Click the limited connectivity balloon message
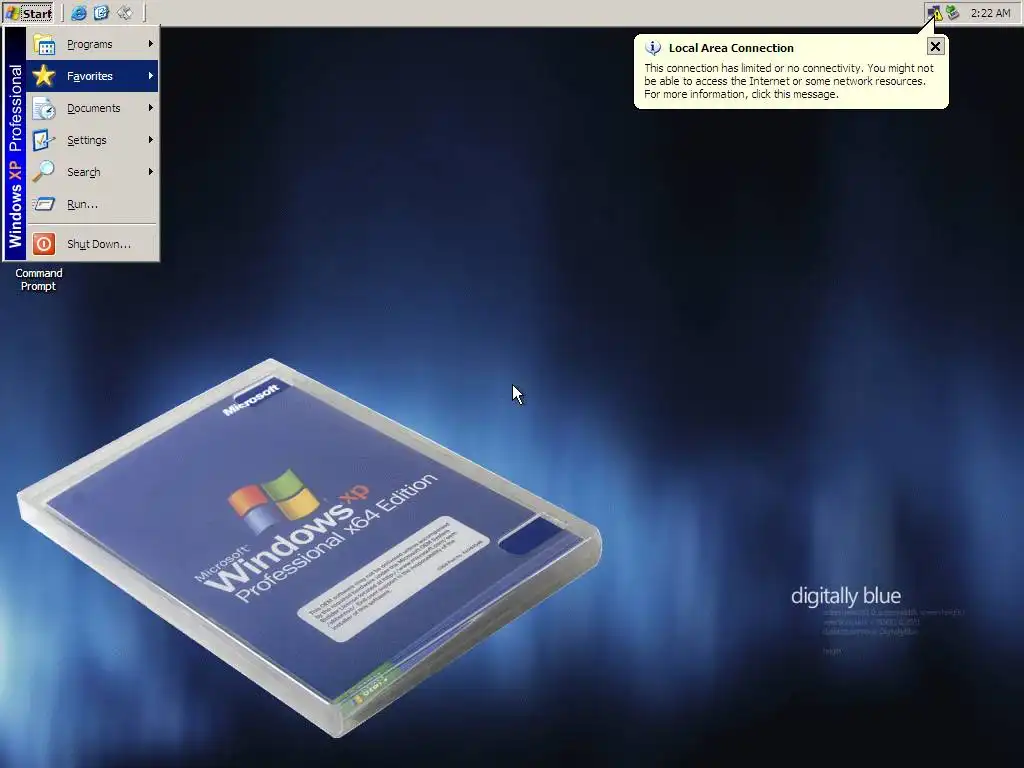Screen dimensions: 1024x768 tap(789, 81)
